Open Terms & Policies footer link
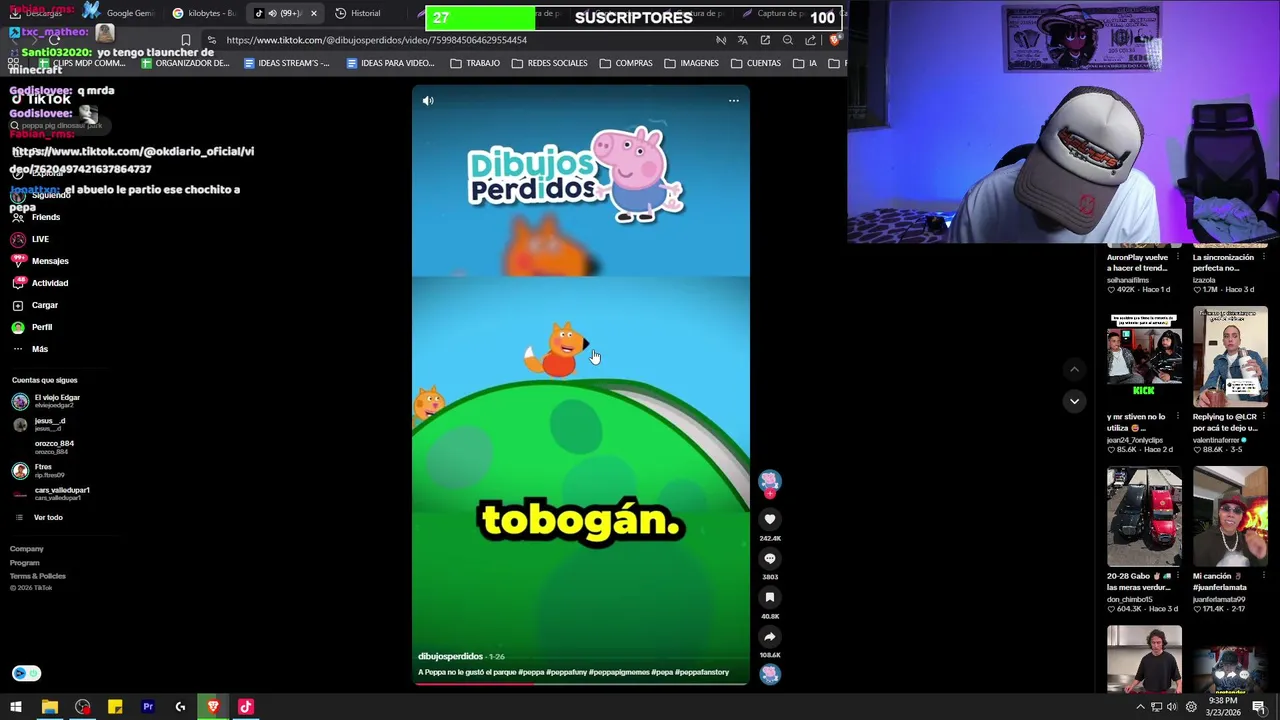Screen dimensions: 1280x720 coord(38,576)
